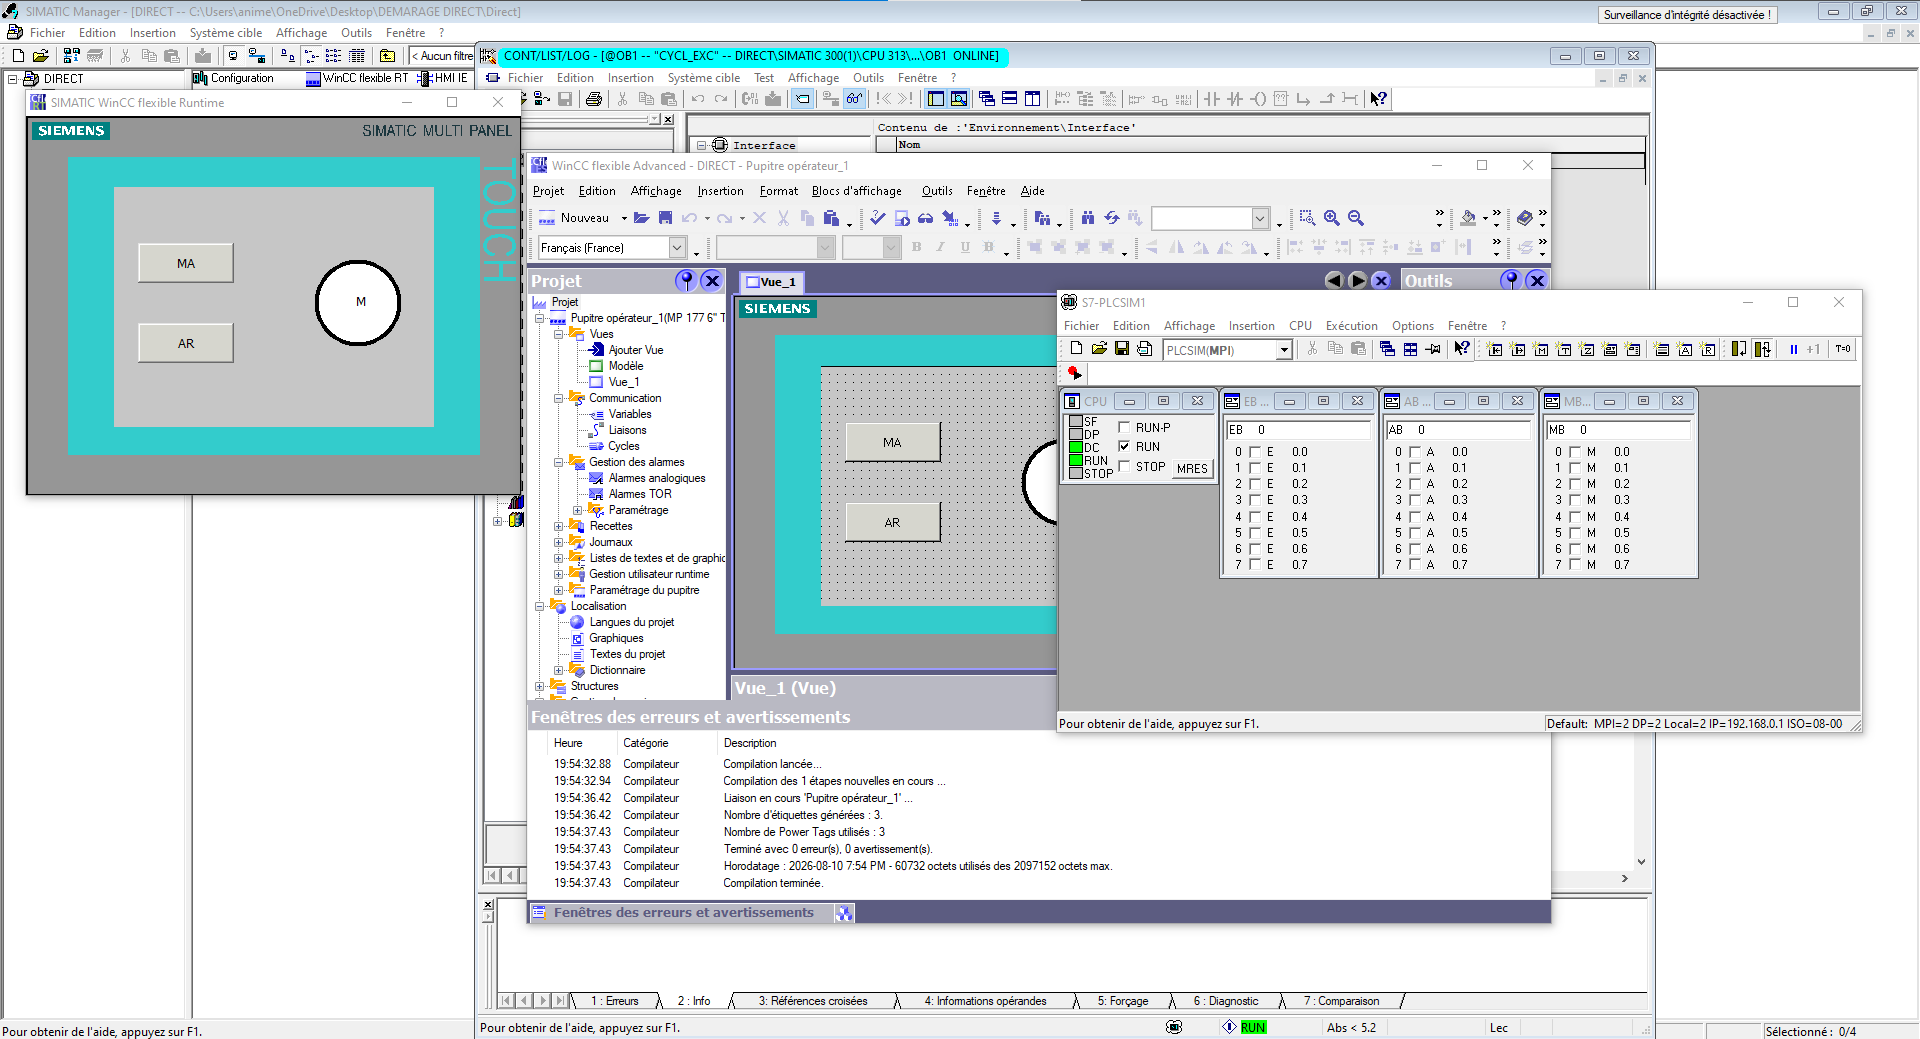Viewport: 1920px width, 1039px height.
Task: Open Langues du projet in project tree
Action: pyautogui.click(x=631, y=622)
